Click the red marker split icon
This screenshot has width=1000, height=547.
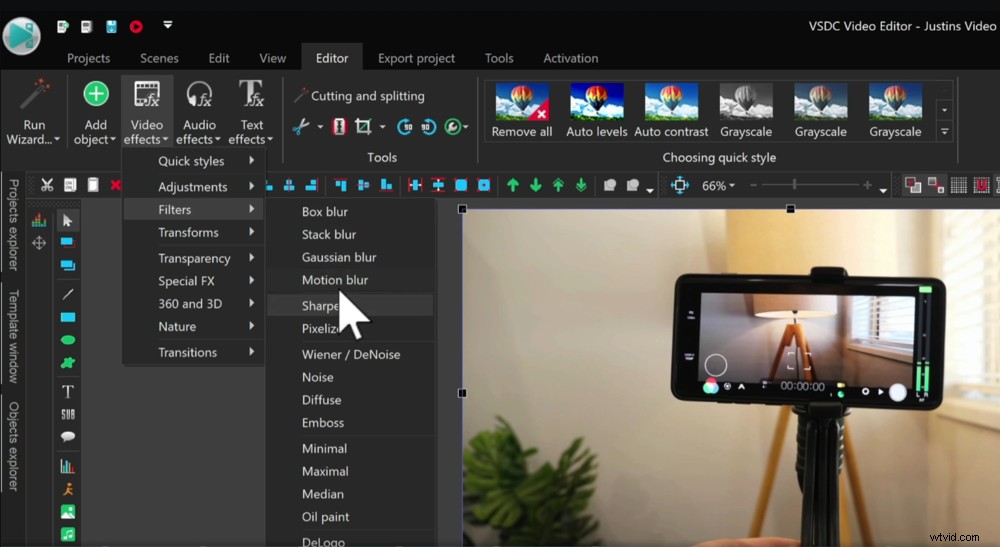point(339,126)
